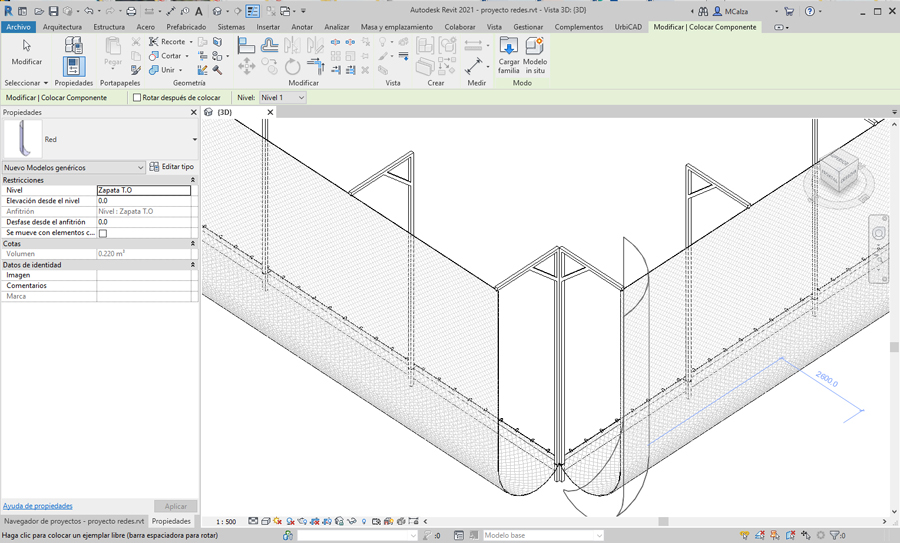The image size is (900, 543).
Task: Click the Print icon in quick access toolbar
Action: 131,11
